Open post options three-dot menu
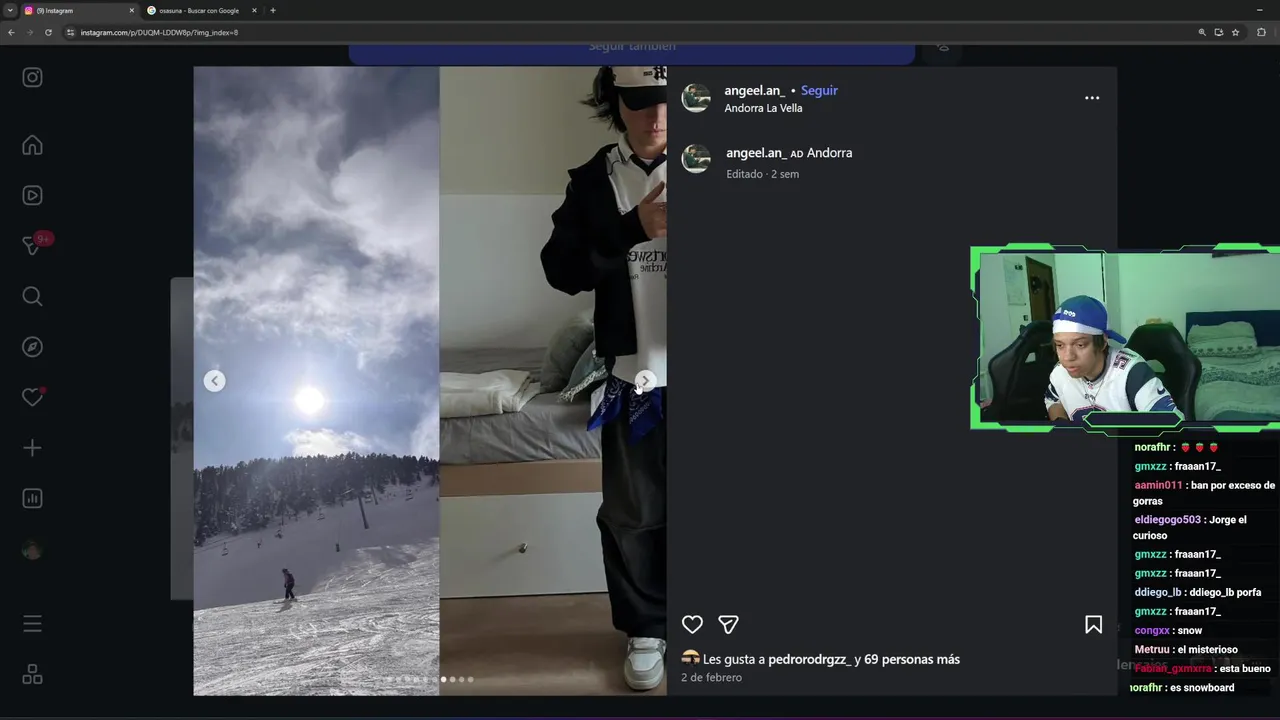 click(x=1092, y=98)
